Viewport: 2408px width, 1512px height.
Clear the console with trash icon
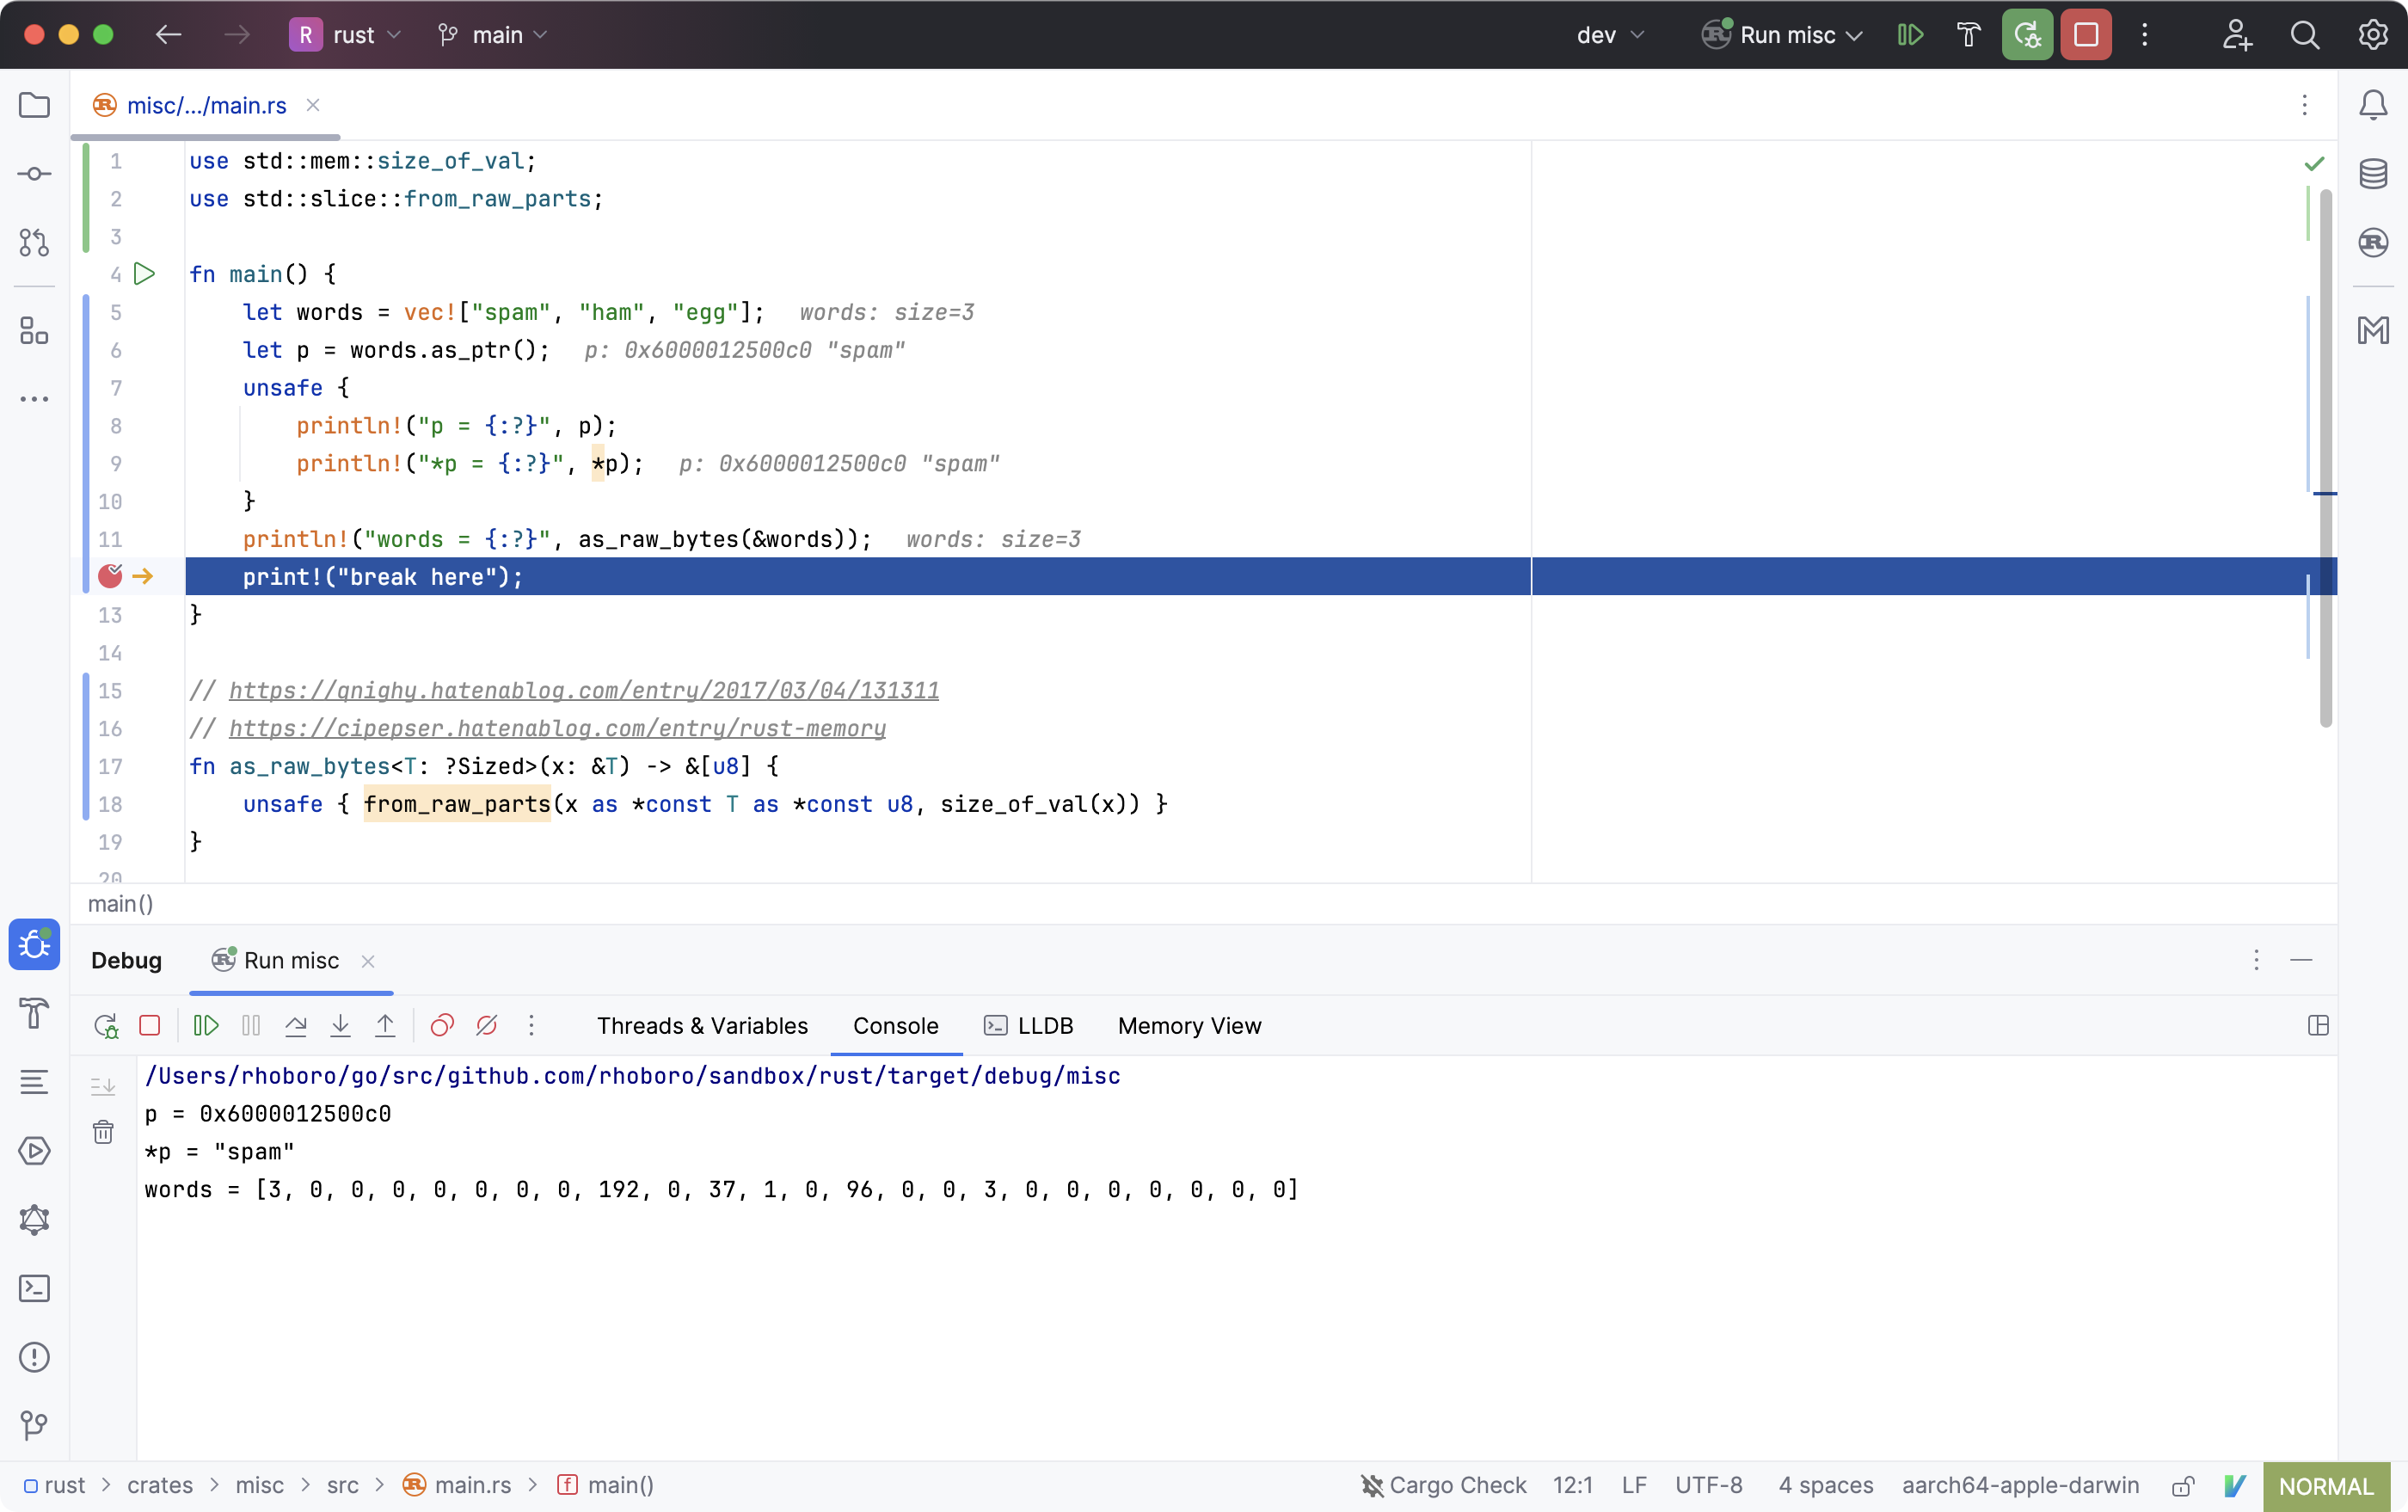(103, 1131)
